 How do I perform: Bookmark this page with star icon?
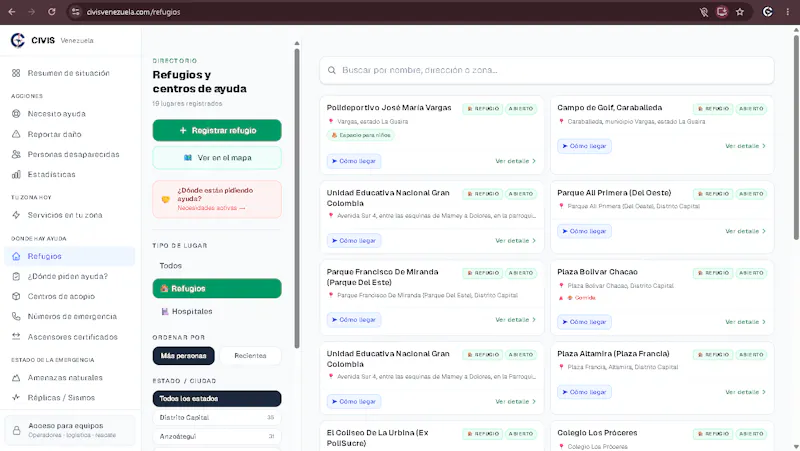click(x=740, y=12)
